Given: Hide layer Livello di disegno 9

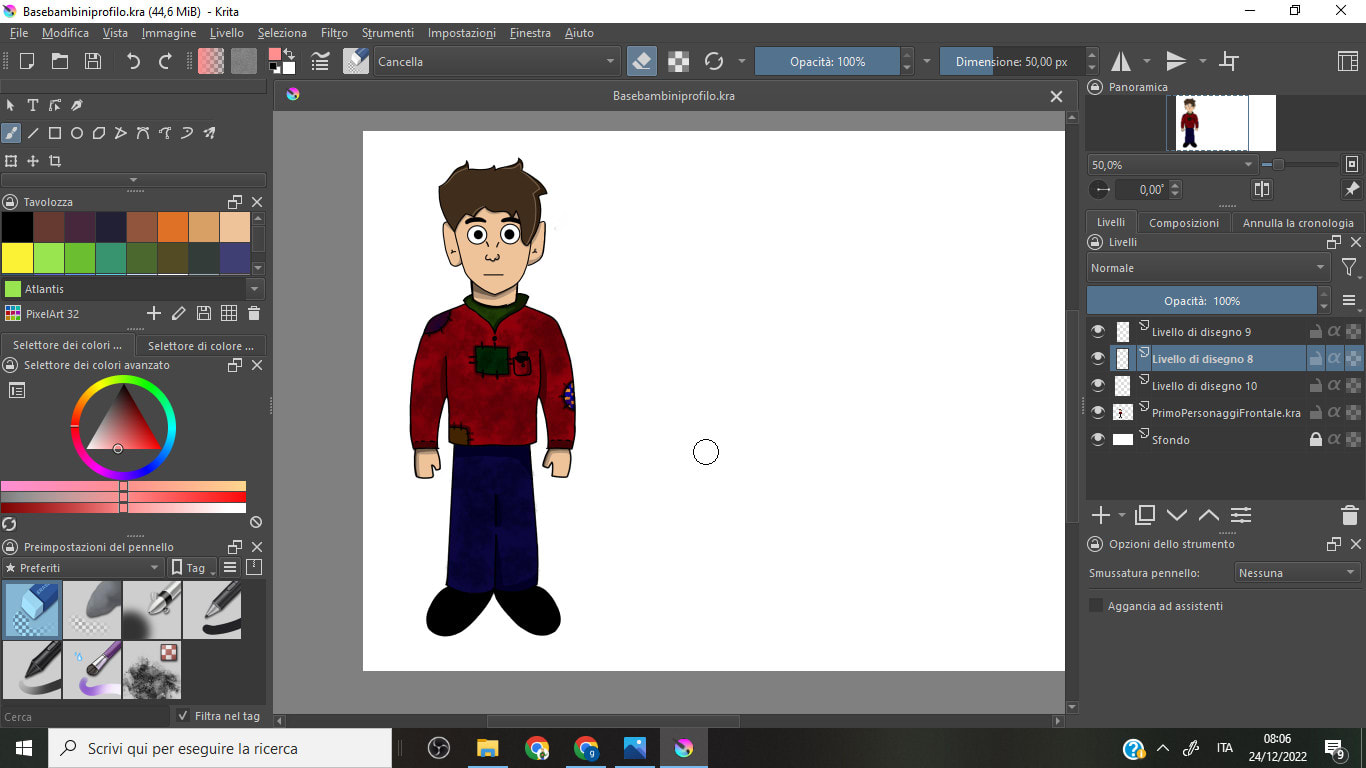Looking at the screenshot, I should 1098,332.
